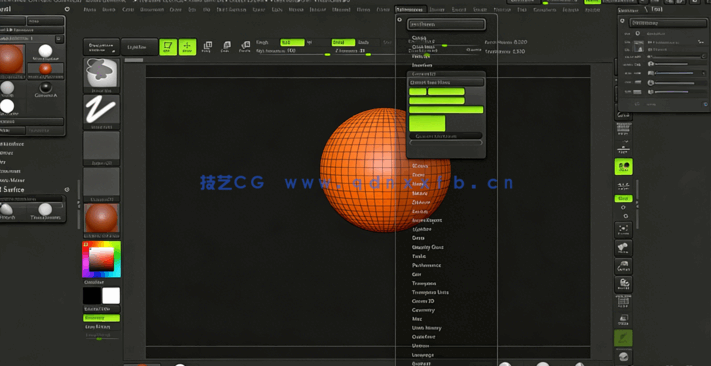This screenshot has height=366, width=711.
Task: Toggle the large green square in Preferences panel
Action: tap(427, 123)
